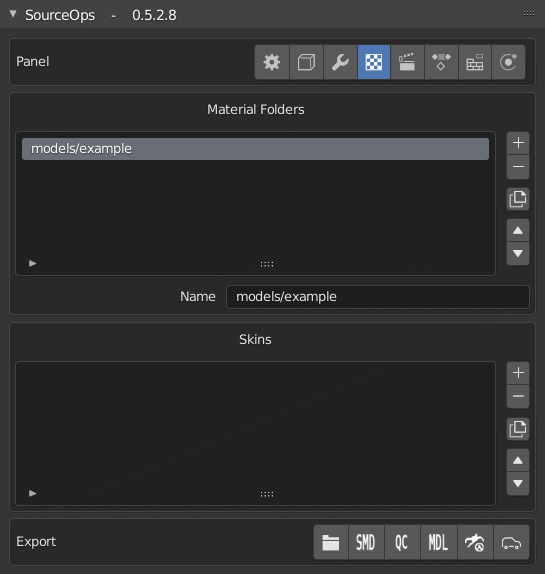Open the clapperboard sequences panel tab
Viewport: 545px width, 574px height.
click(x=407, y=62)
